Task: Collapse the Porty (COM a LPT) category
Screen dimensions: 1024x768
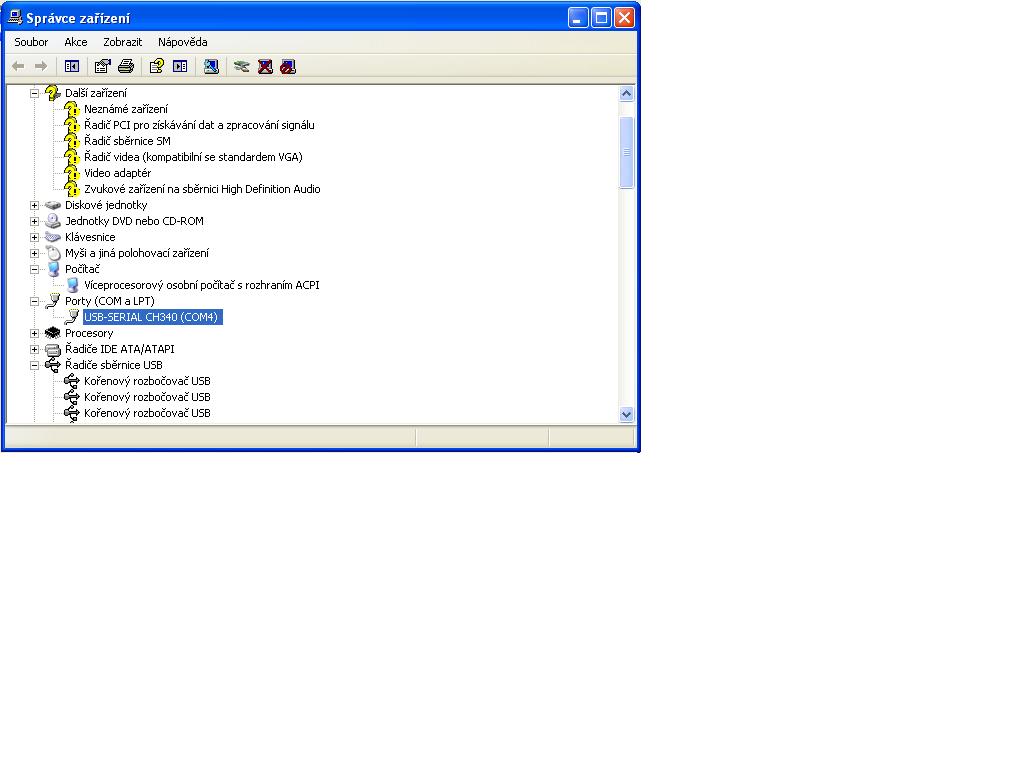Action: pos(35,301)
